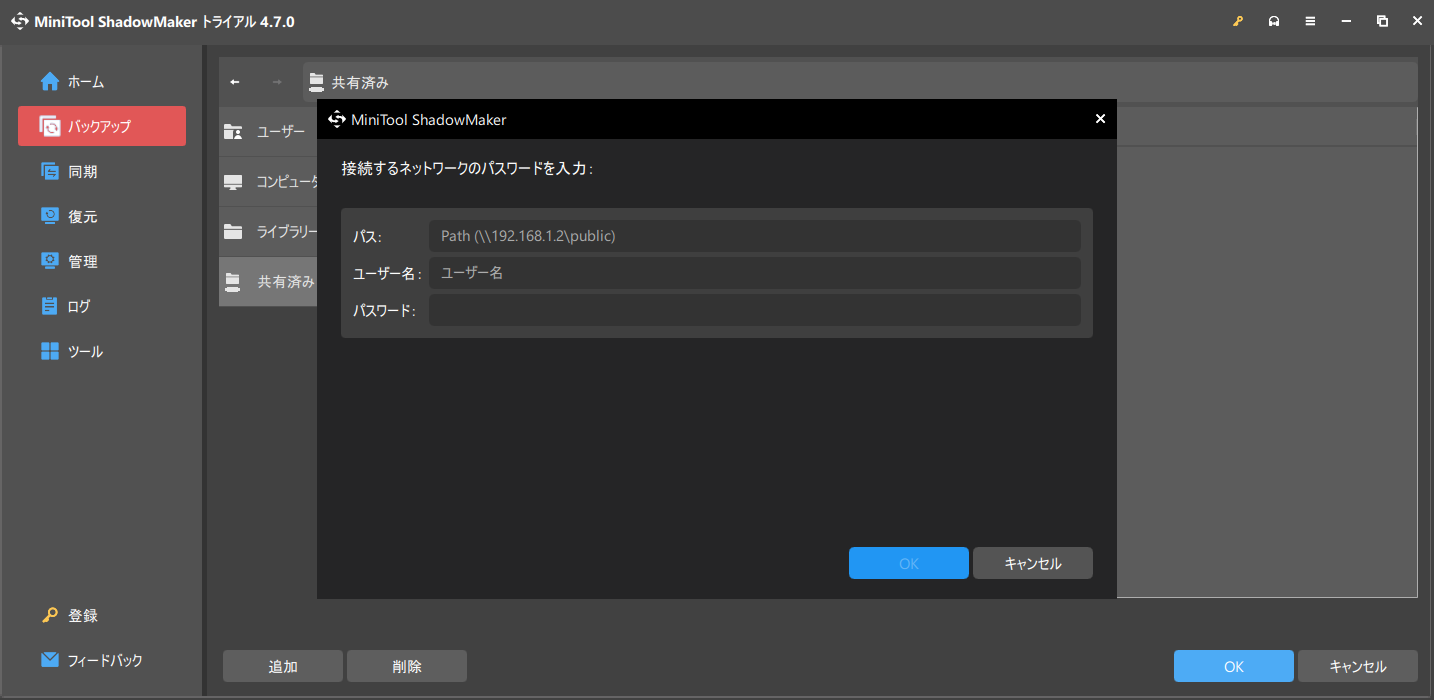Click the forward arrow navigation
This screenshot has height=700, width=1434.
coord(277,82)
